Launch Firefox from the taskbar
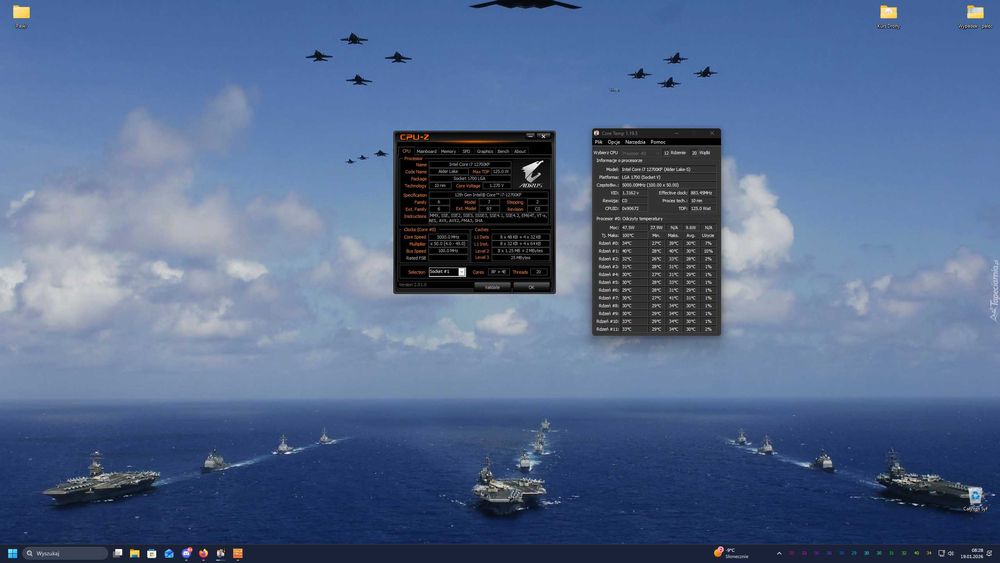 (x=203, y=553)
